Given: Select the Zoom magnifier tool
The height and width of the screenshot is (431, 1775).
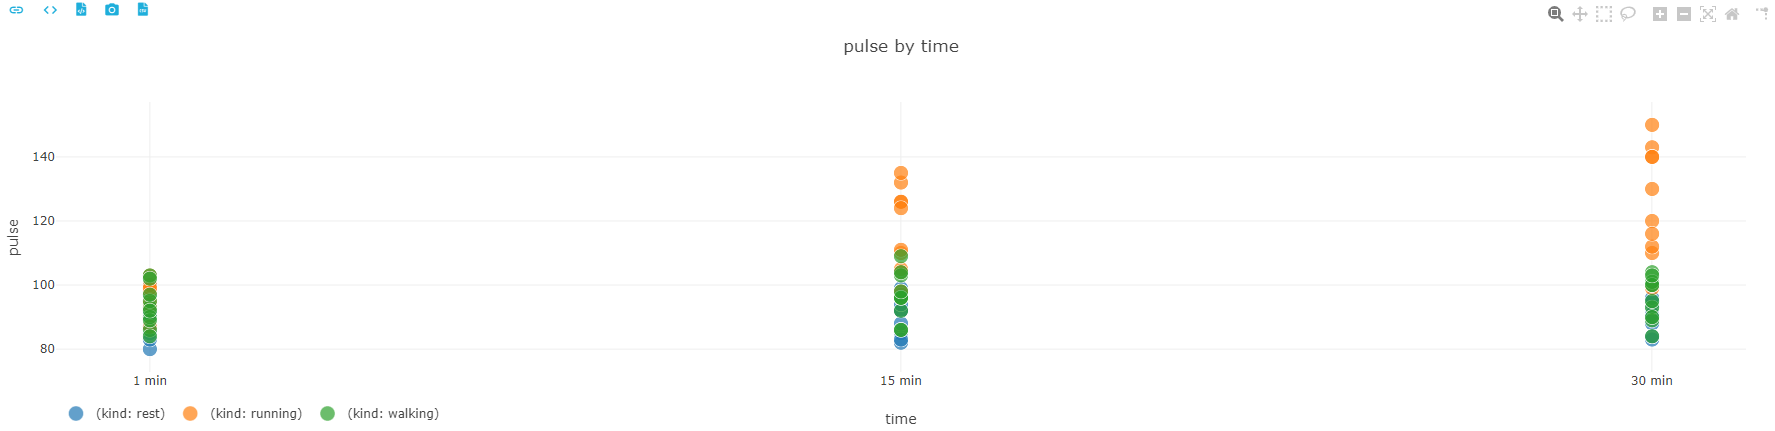Looking at the screenshot, I should 1555,14.
